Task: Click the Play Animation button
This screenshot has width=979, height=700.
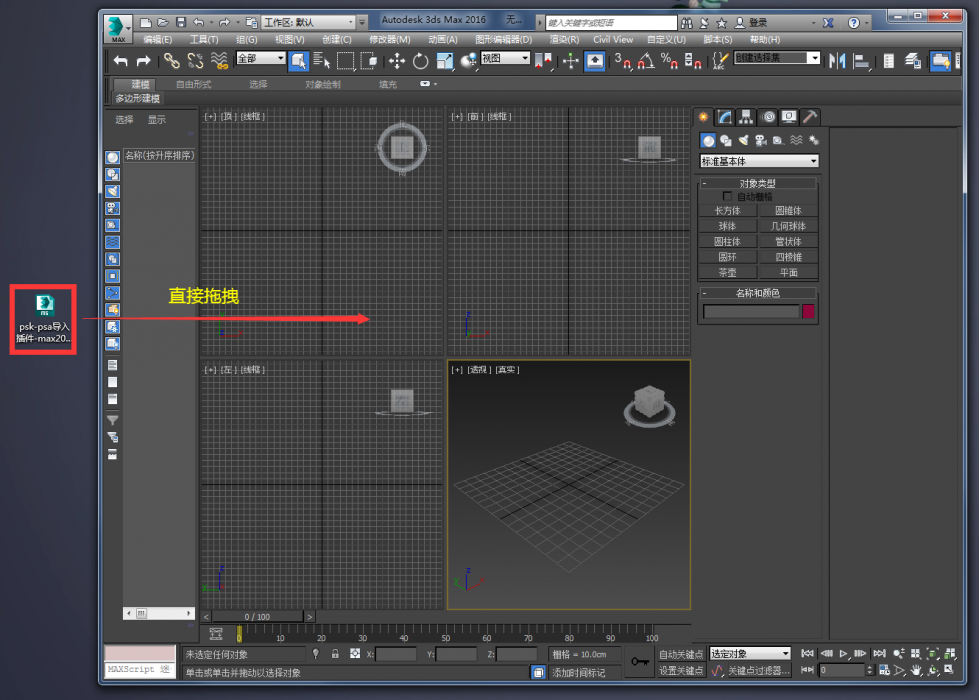Action: (x=844, y=653)
